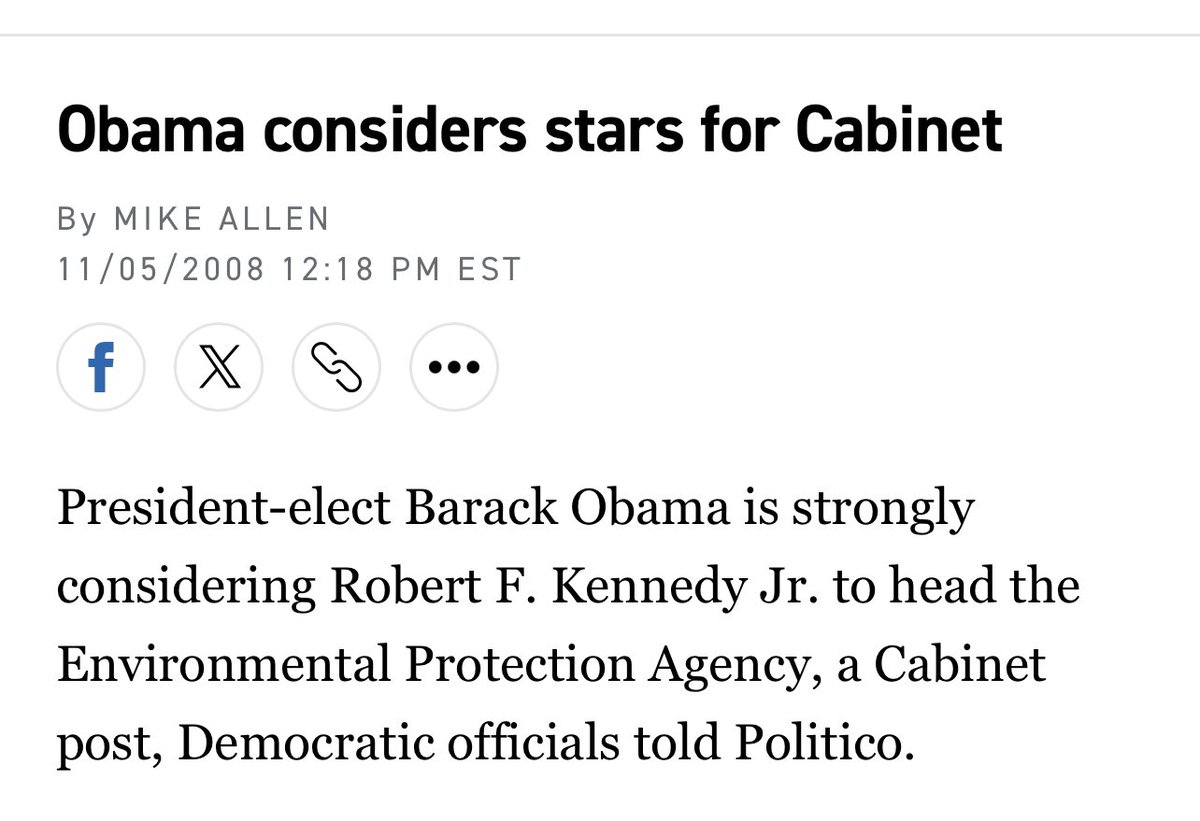Open author Mike Allen's byline

tap(222, 219)
